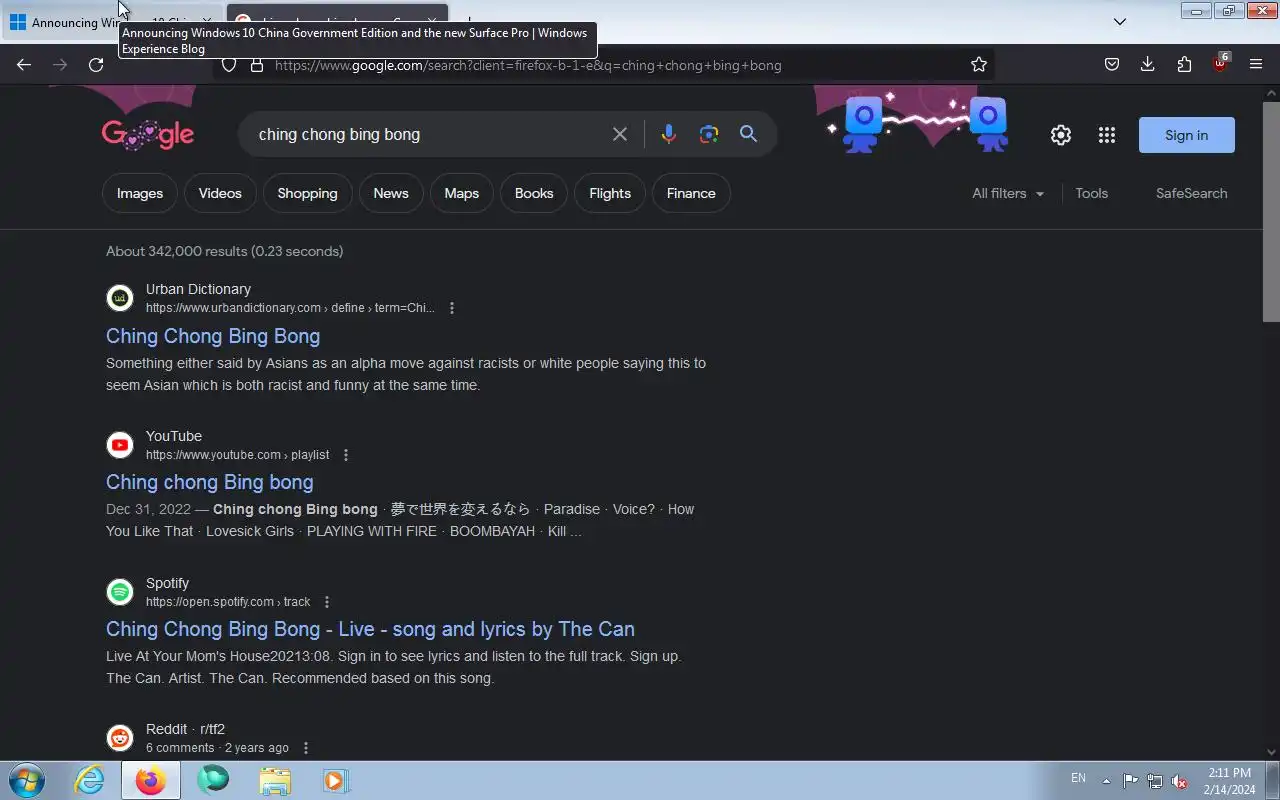Filter results by Flights
1280x800 pixels.
(610, 193)
